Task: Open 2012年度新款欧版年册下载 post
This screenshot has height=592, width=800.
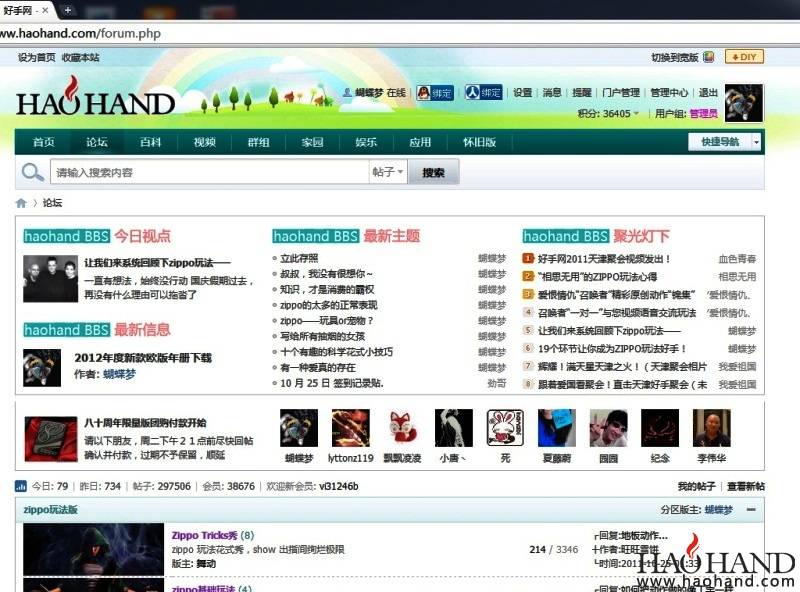Action: coord(143,357)
